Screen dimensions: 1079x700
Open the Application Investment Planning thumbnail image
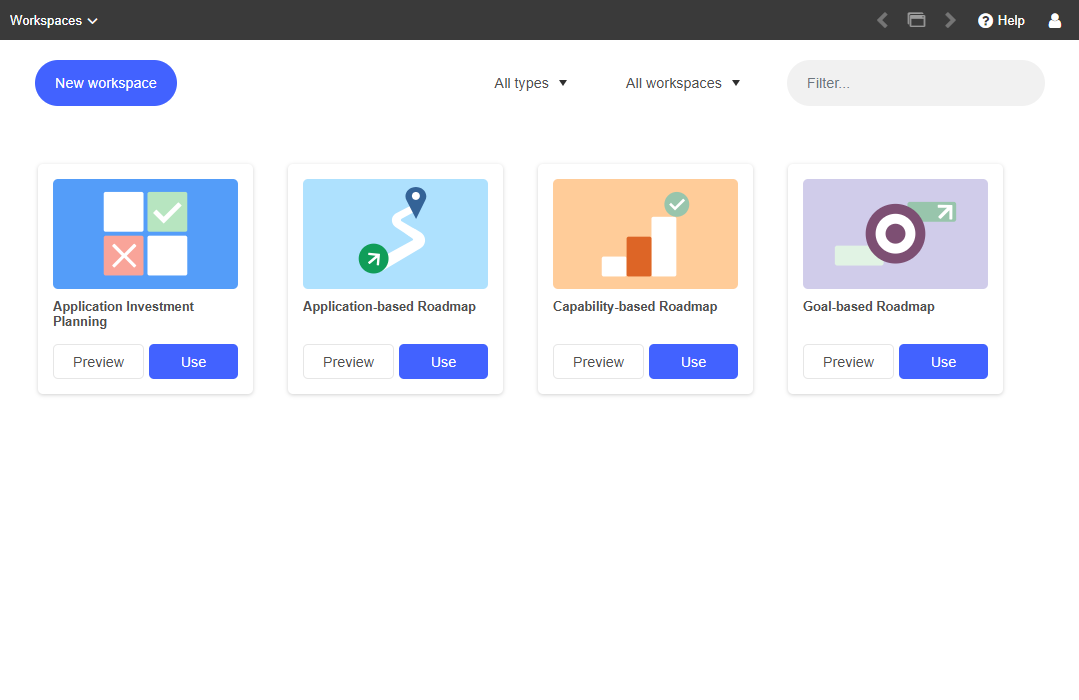[145, 233]
